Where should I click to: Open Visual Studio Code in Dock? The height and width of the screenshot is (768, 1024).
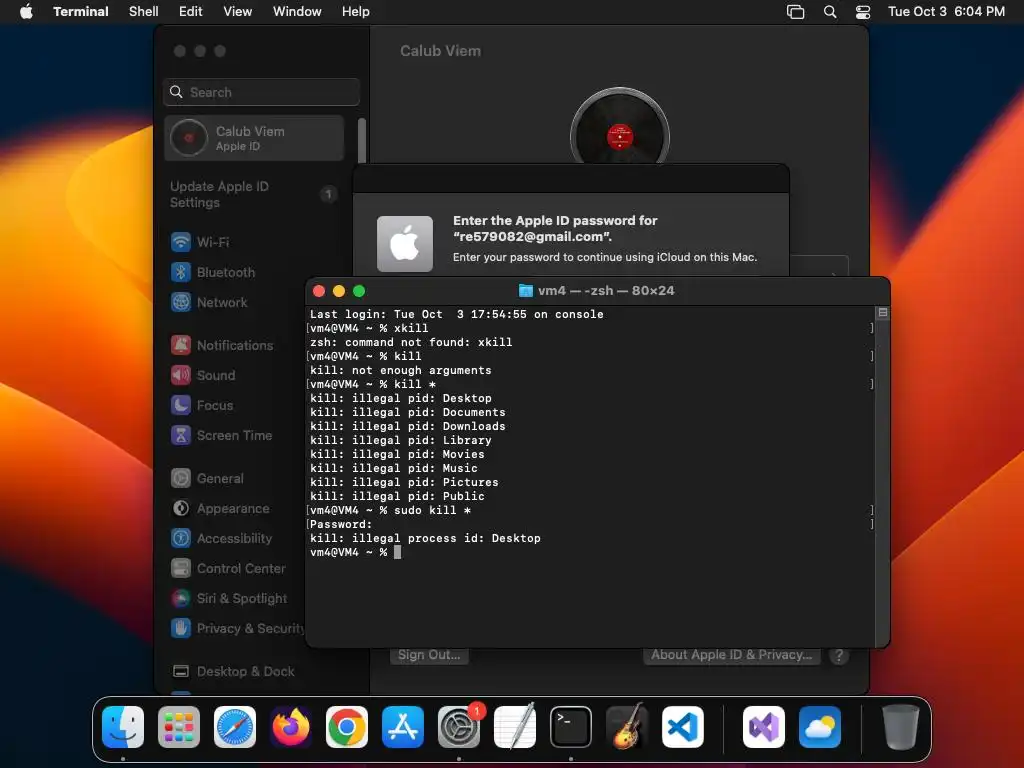(x=682, y=727)
